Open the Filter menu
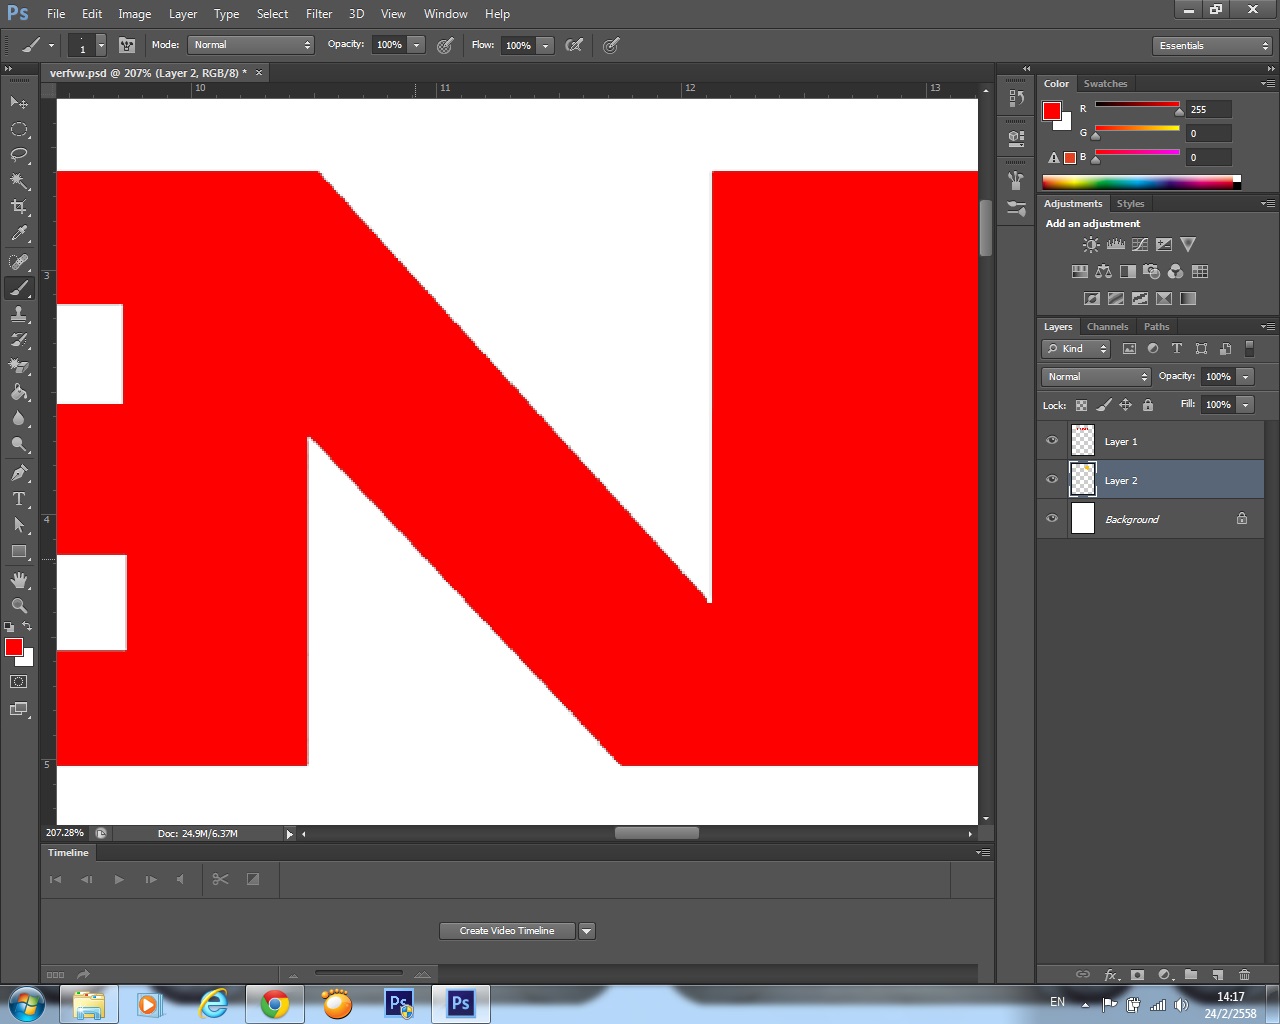1280x1024 pixels. 319,14
